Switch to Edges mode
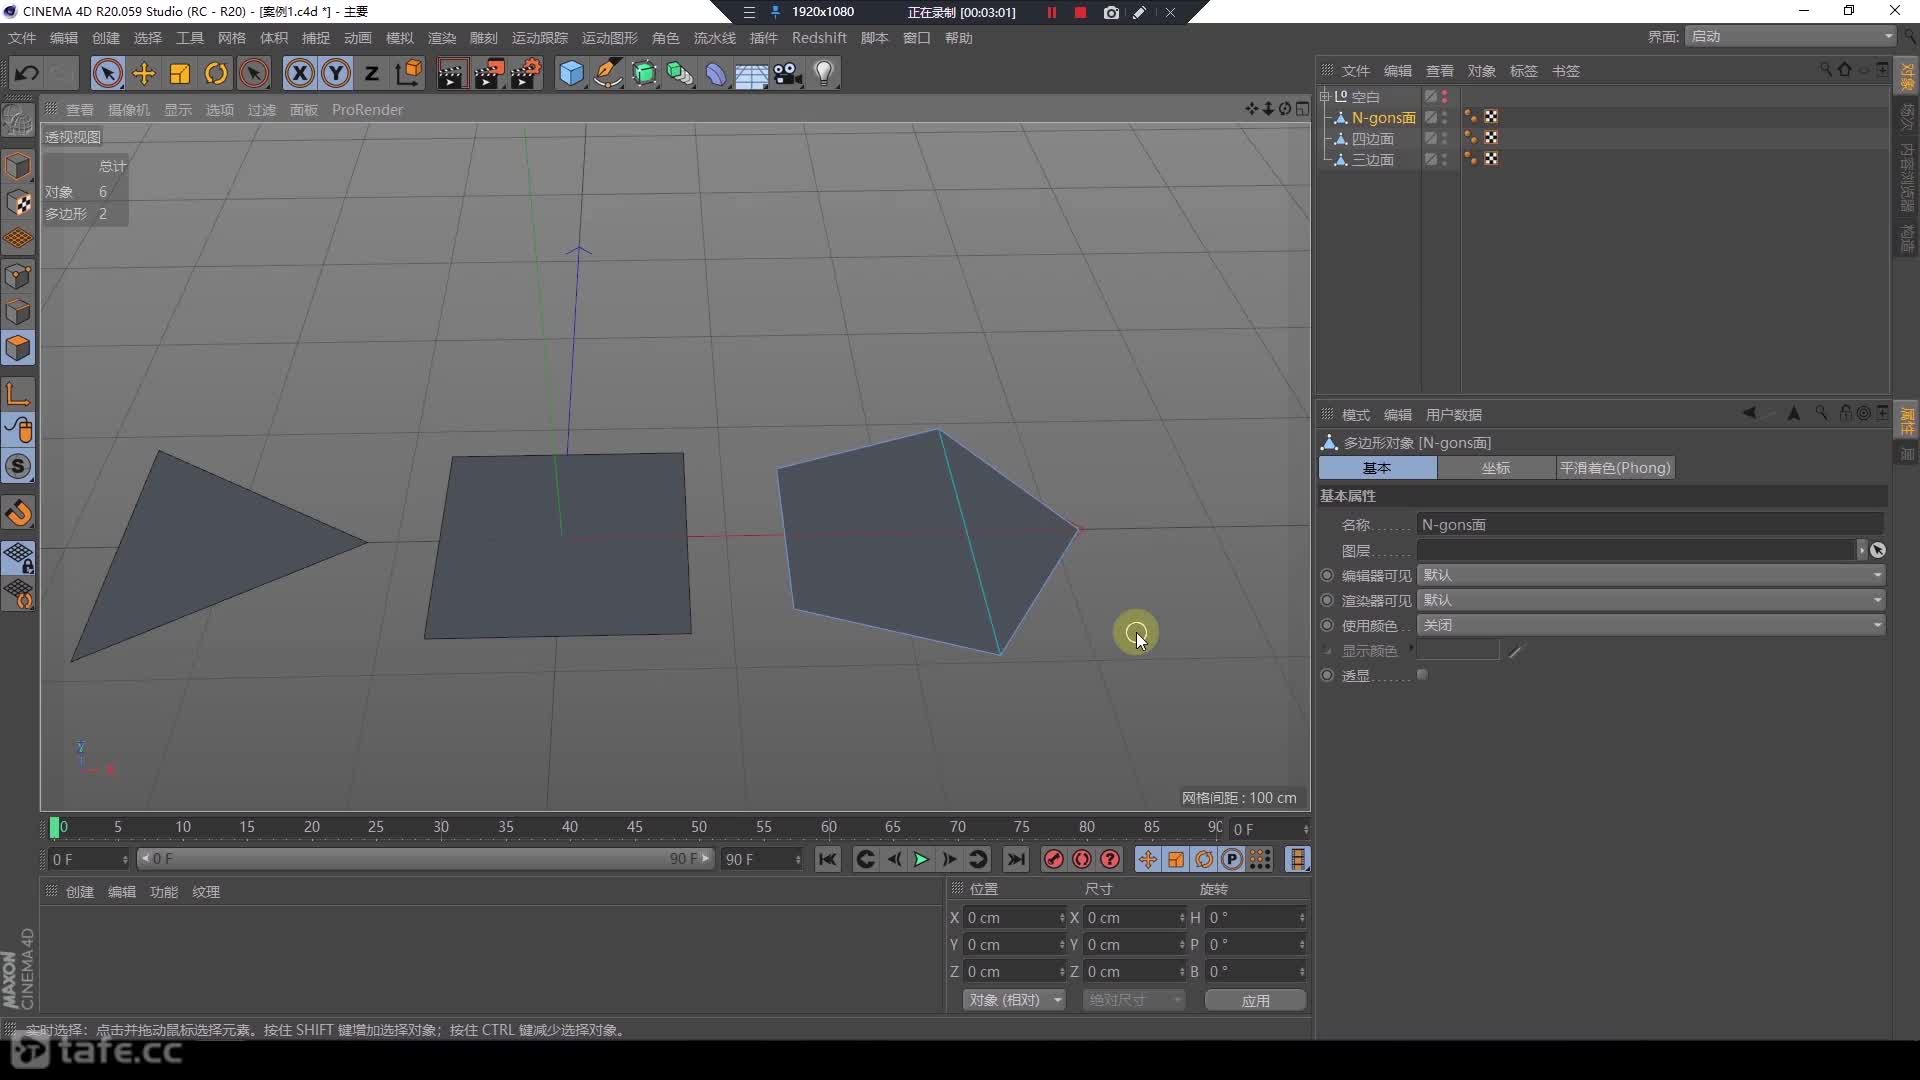Image resolution: width=1920 pixels, height=1080 pixels. 18,312
